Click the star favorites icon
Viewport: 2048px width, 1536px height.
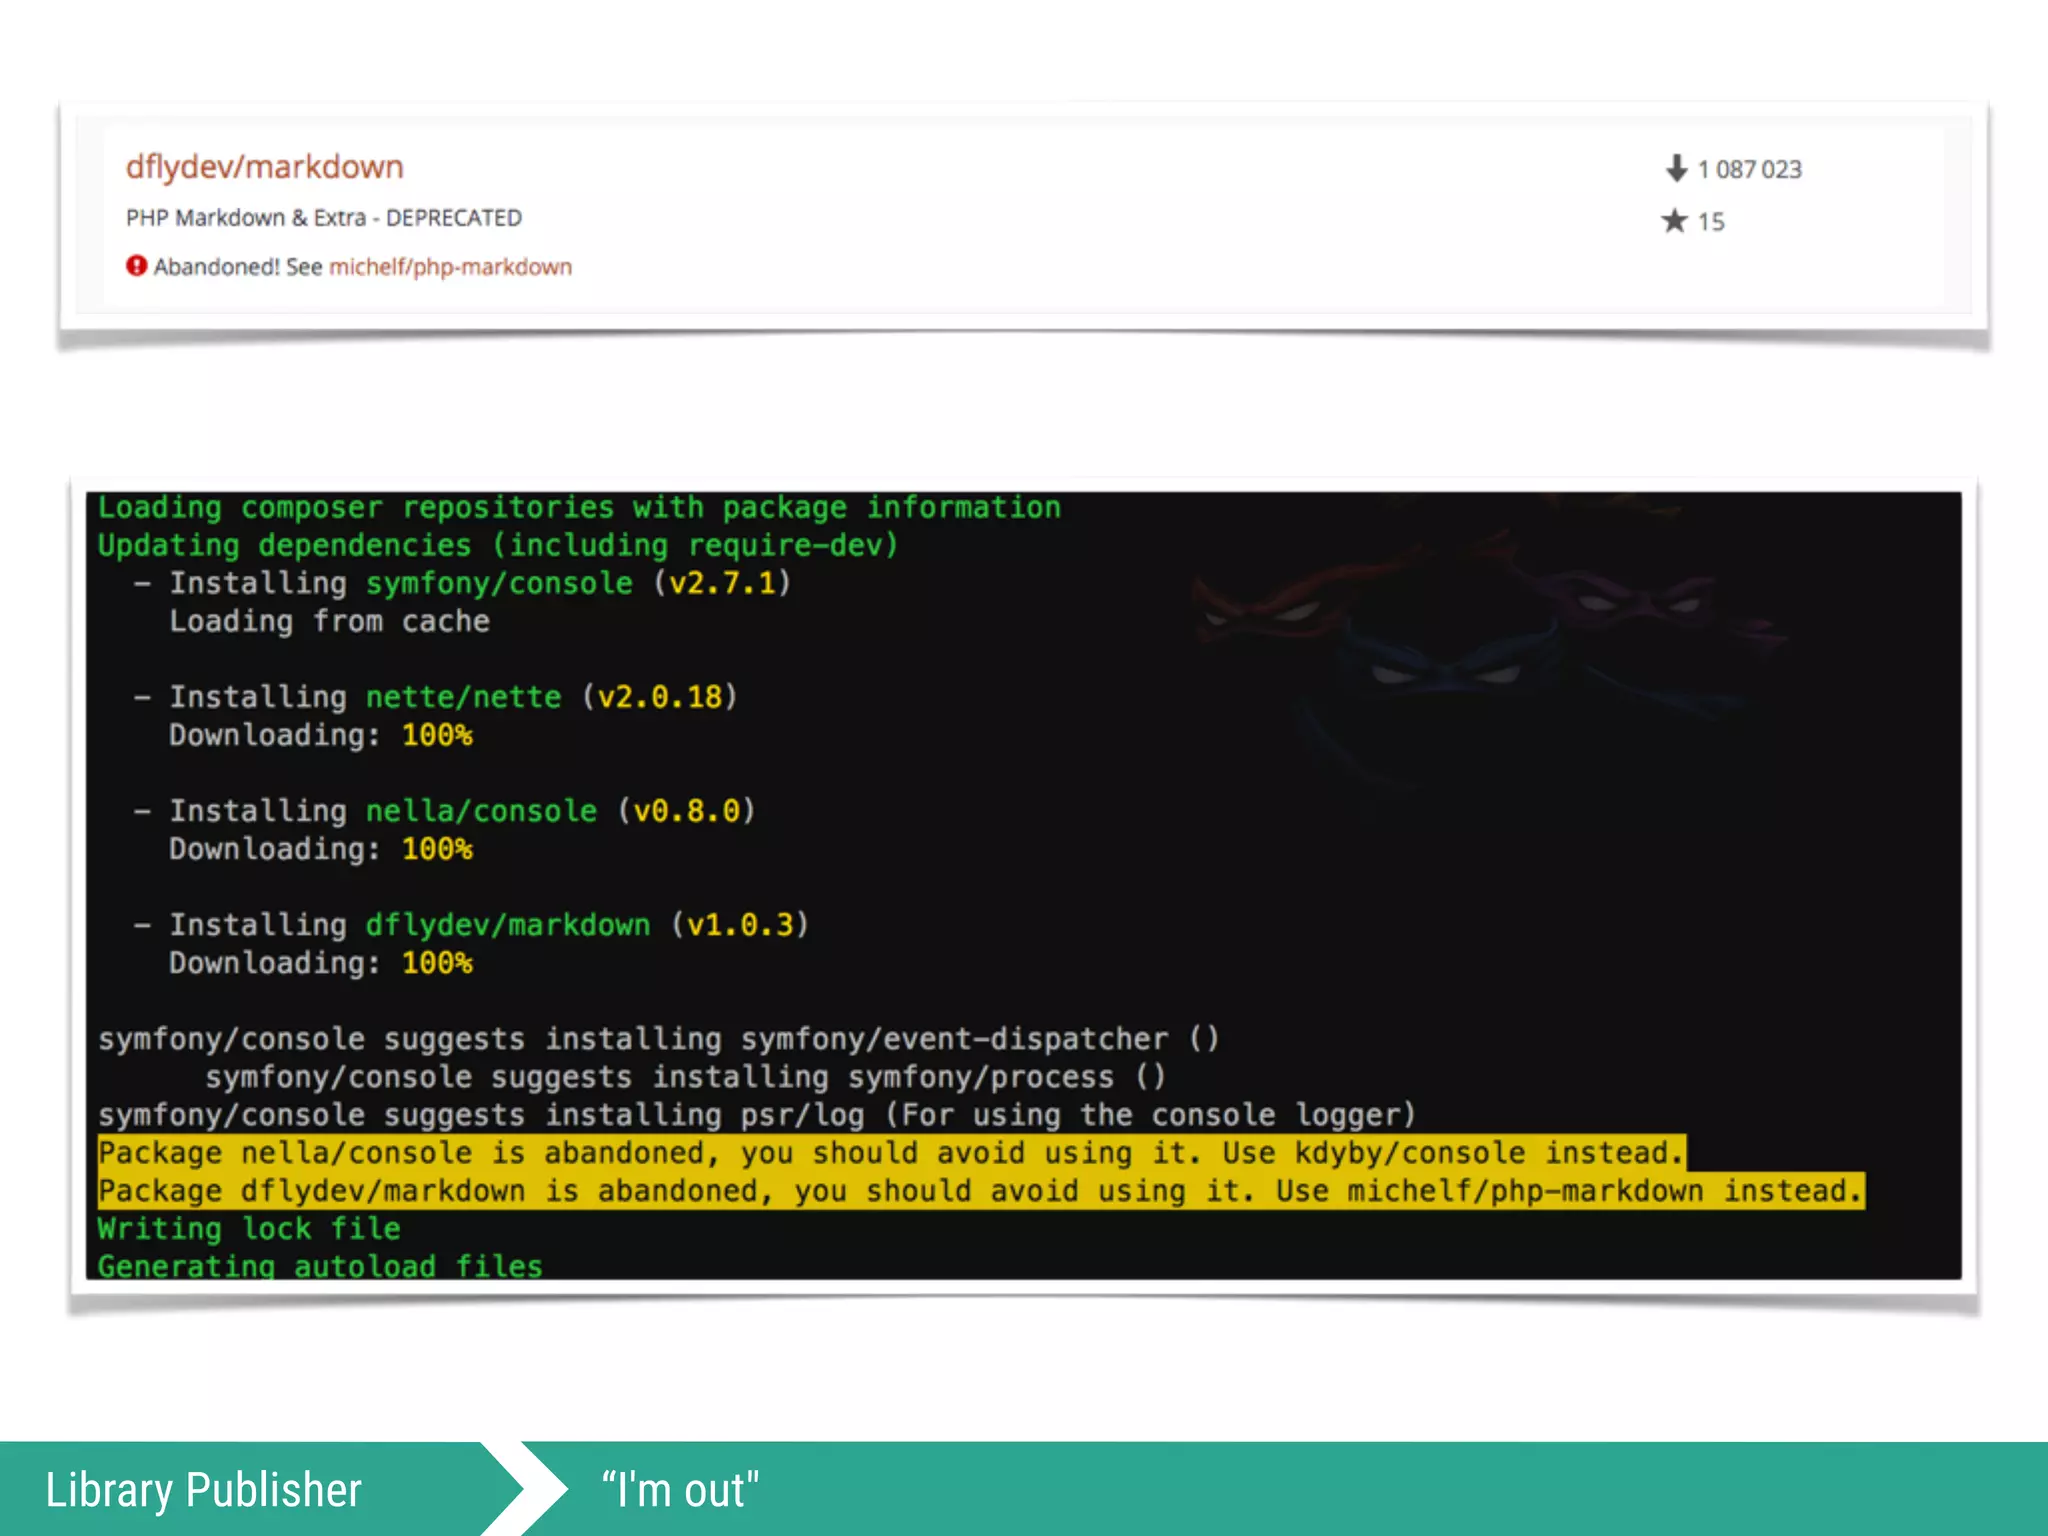click(x=1675, y=221)
